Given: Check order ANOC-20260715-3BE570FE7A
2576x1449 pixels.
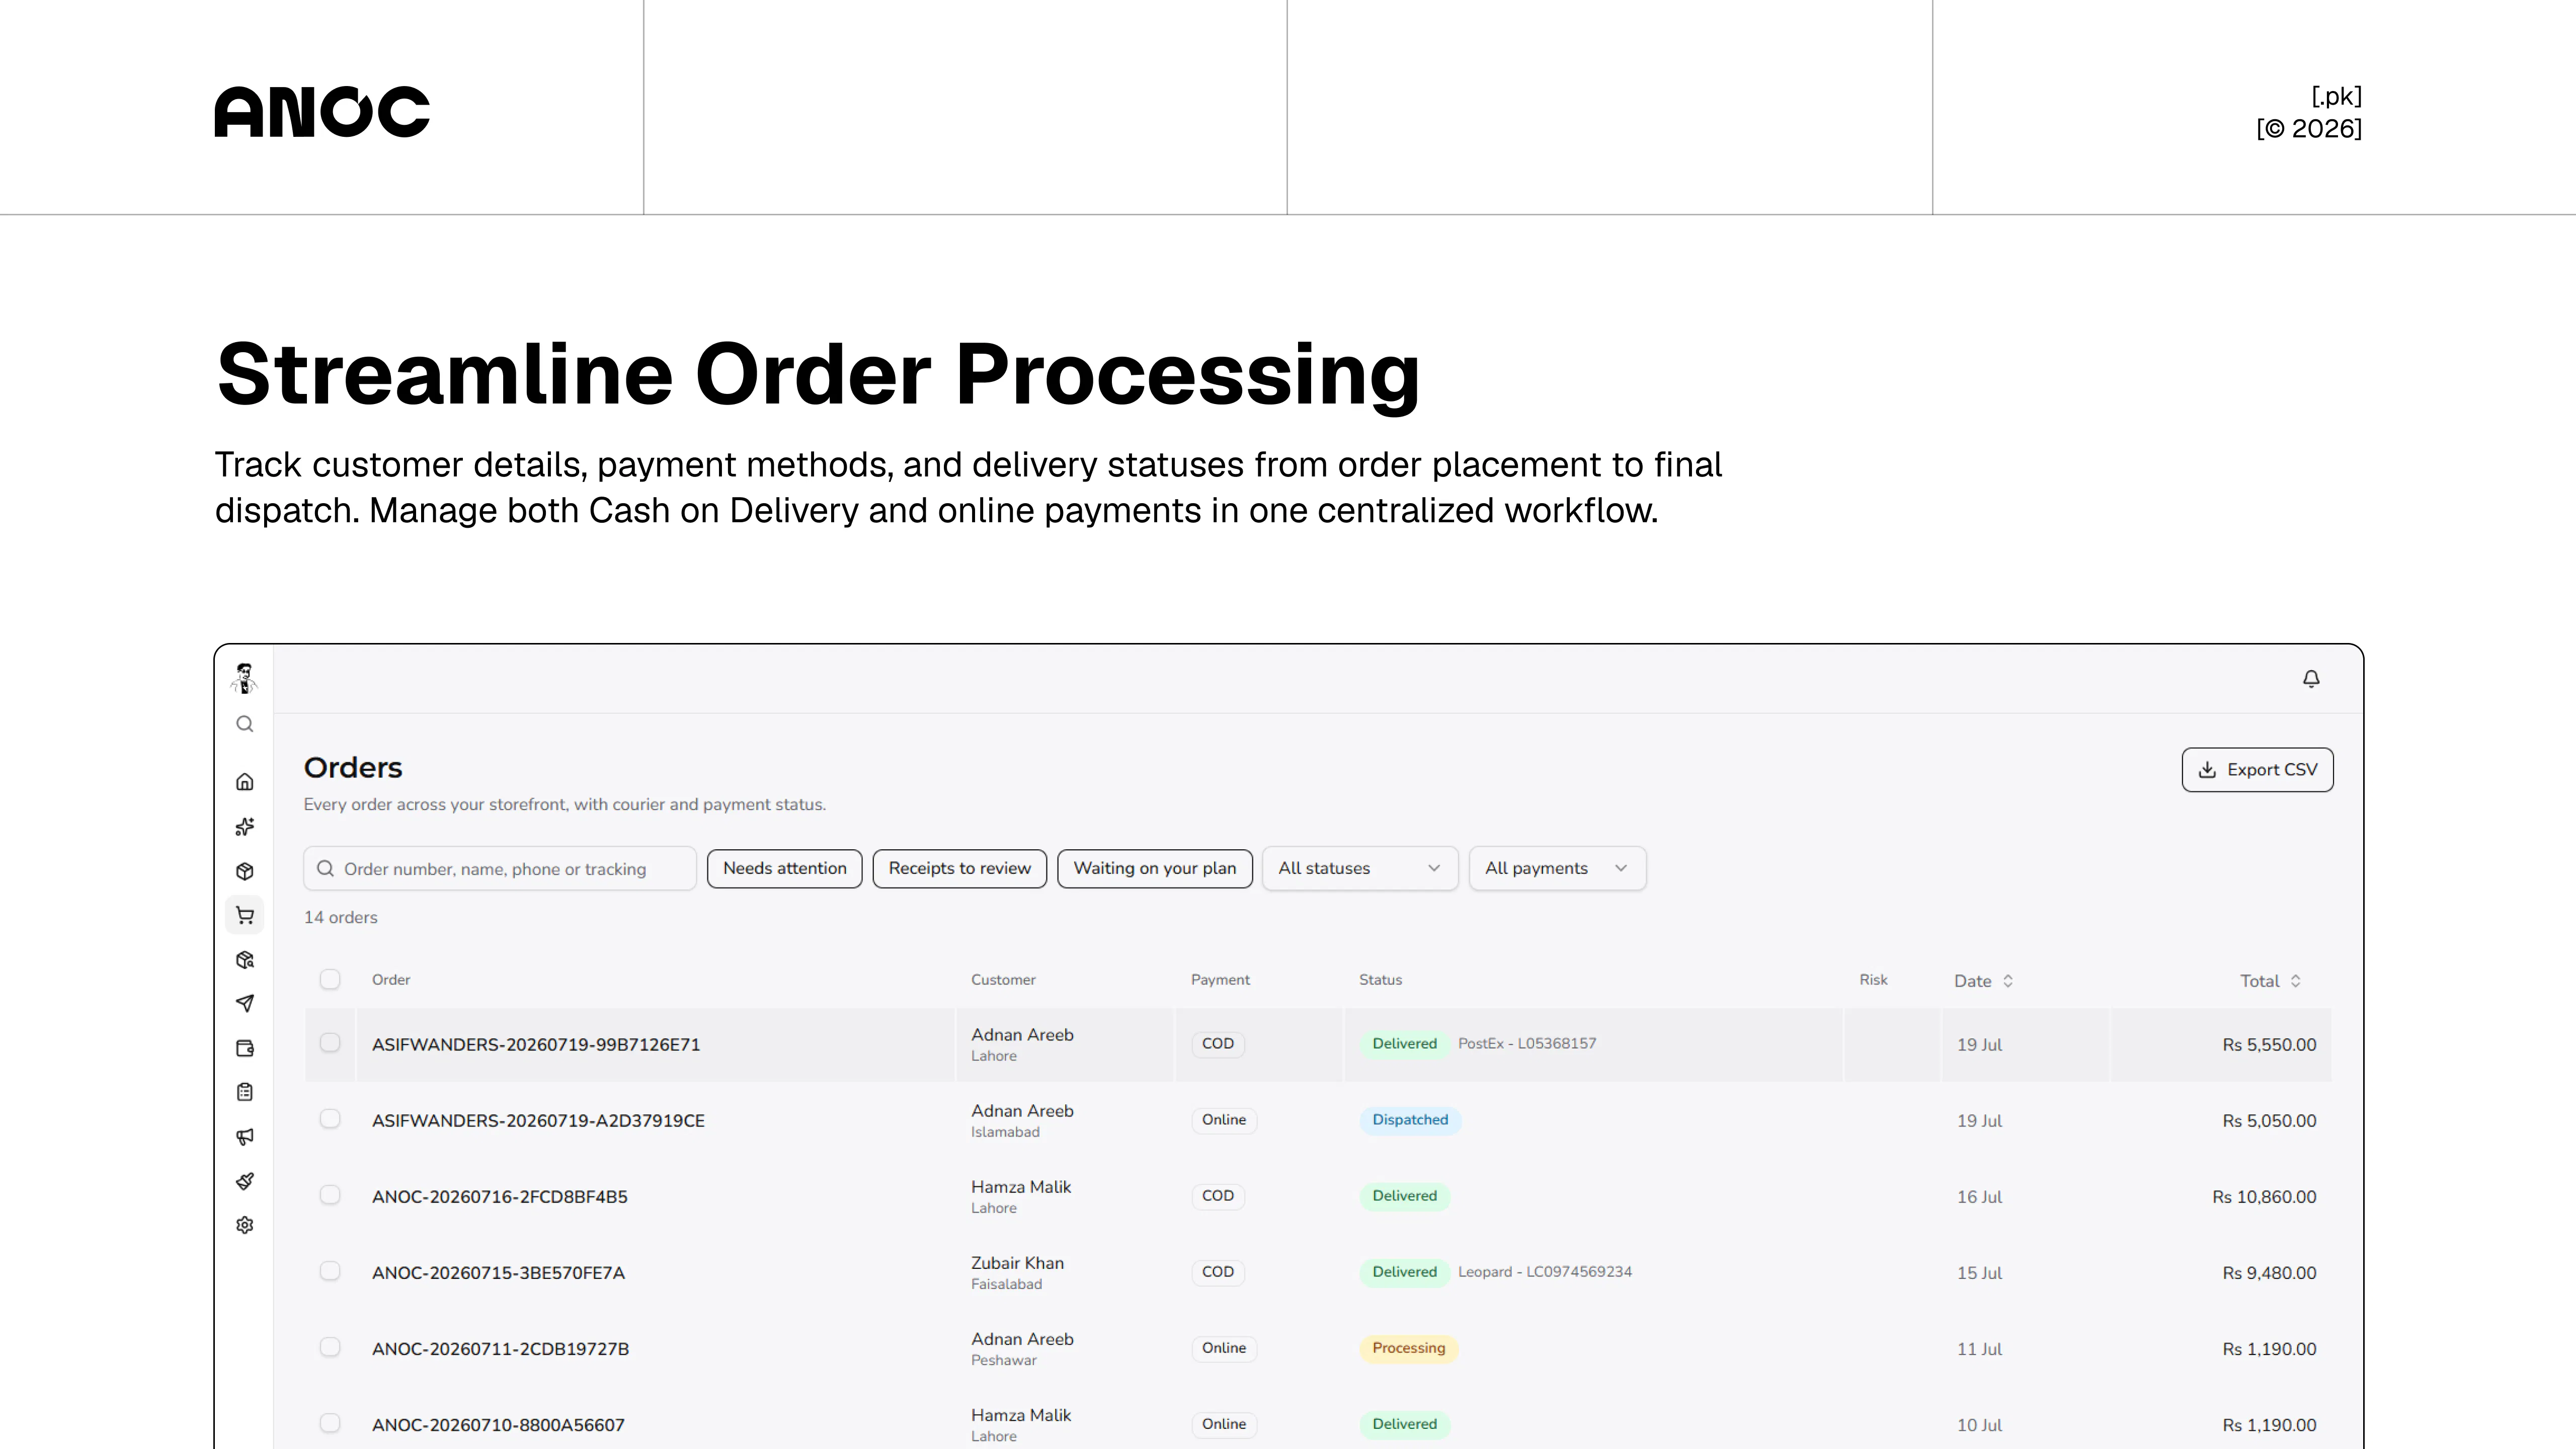Looking at the screenshot, I should (x=330, y=1271).
